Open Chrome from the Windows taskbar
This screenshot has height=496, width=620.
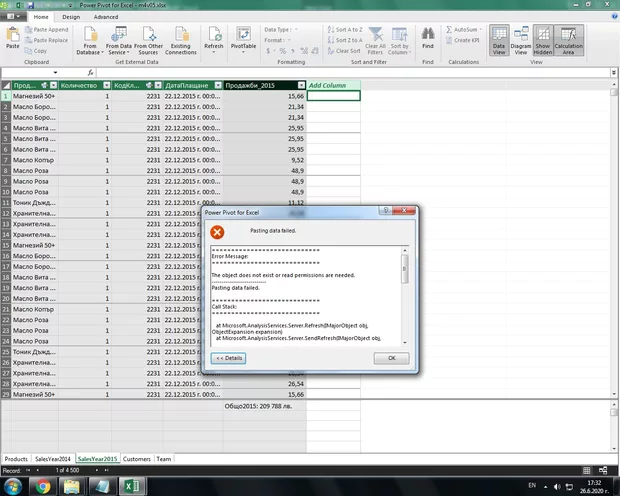[43, 486]
